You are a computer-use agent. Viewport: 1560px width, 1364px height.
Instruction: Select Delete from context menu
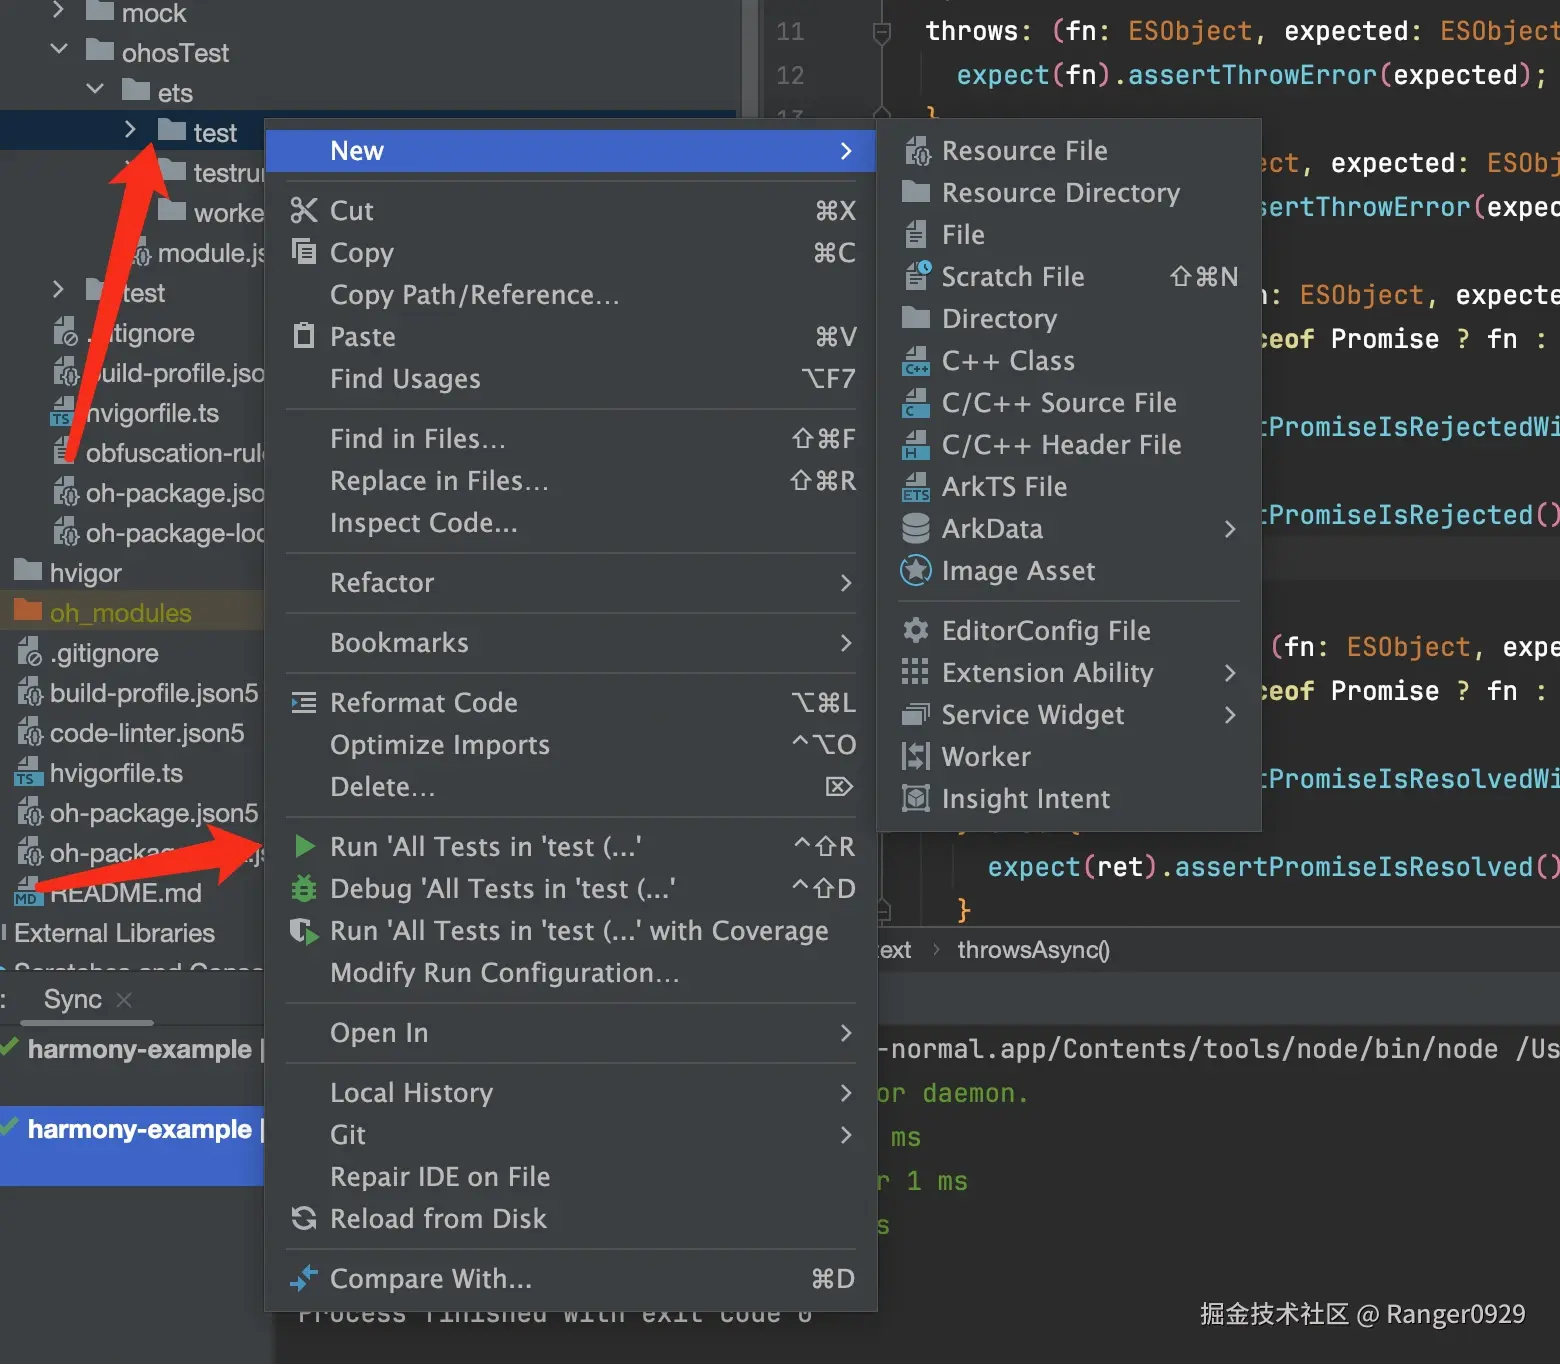(x=571, y=786)
